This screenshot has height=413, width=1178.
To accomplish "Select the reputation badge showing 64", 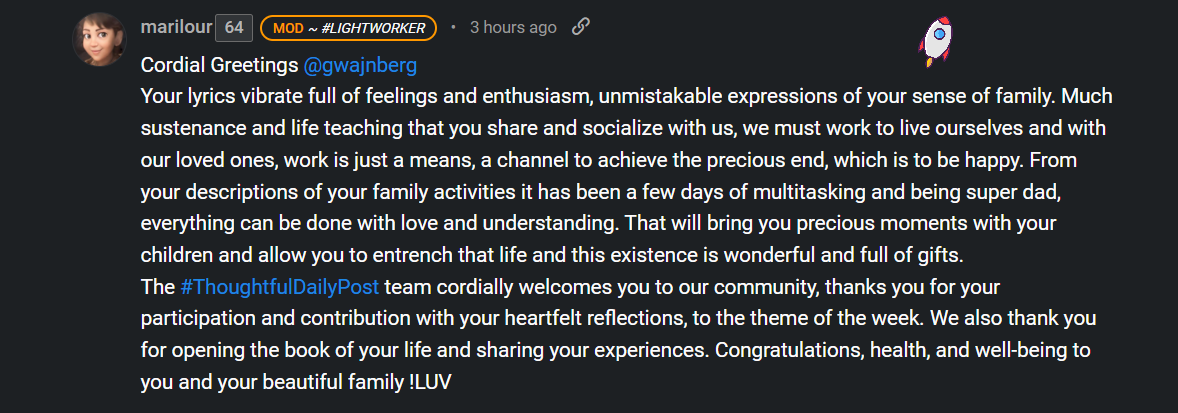I will pos(234,29).
